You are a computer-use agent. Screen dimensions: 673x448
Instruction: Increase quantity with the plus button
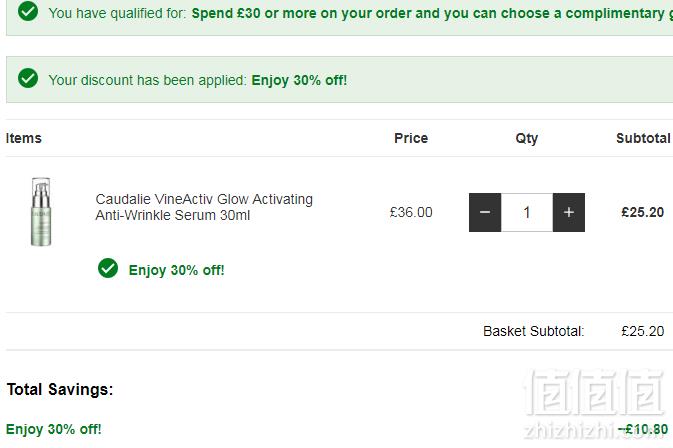point(569,212)
